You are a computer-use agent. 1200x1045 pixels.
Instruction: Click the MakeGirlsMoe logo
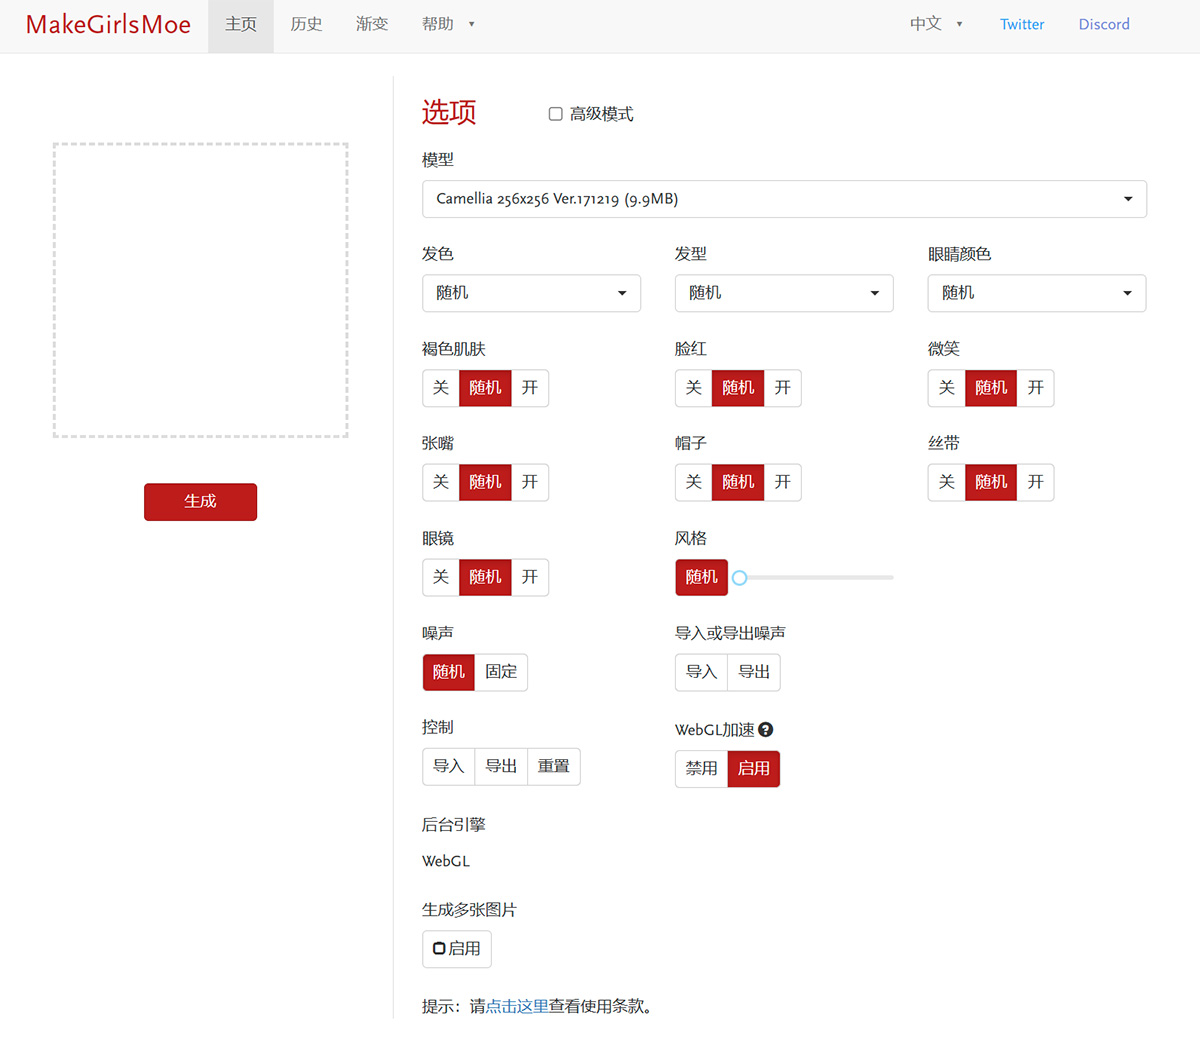coord(108,25)
